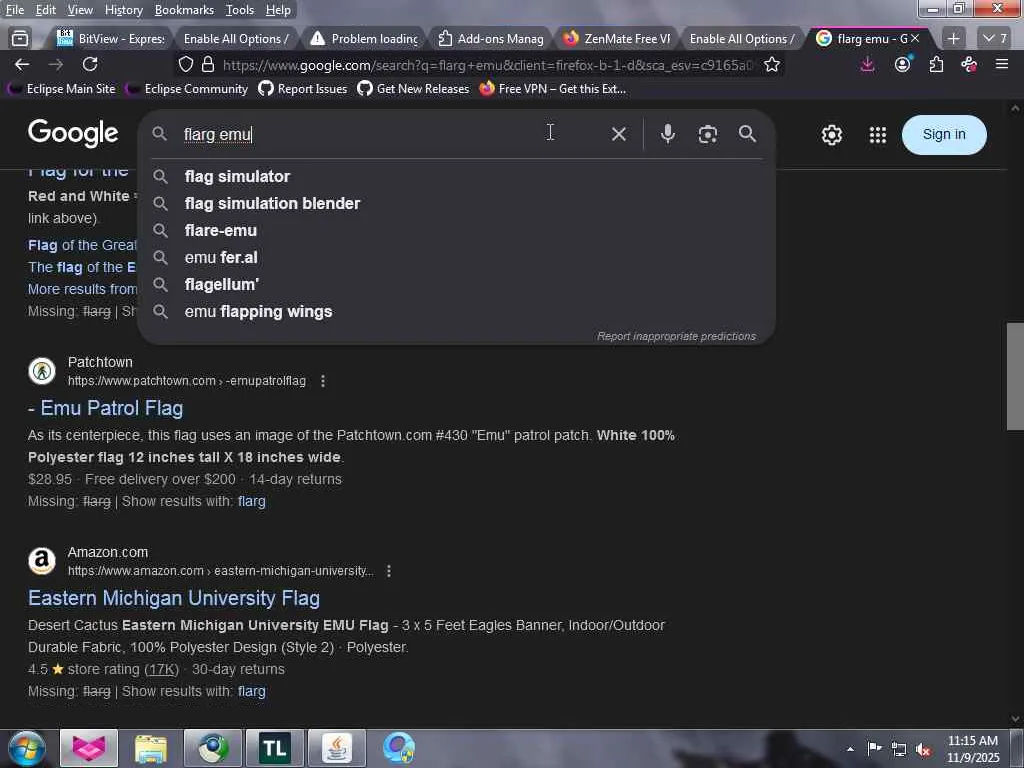This screenshot has width=1024, height=768.
Task: Open the file explorer taskbar icon
Action: 151,748
